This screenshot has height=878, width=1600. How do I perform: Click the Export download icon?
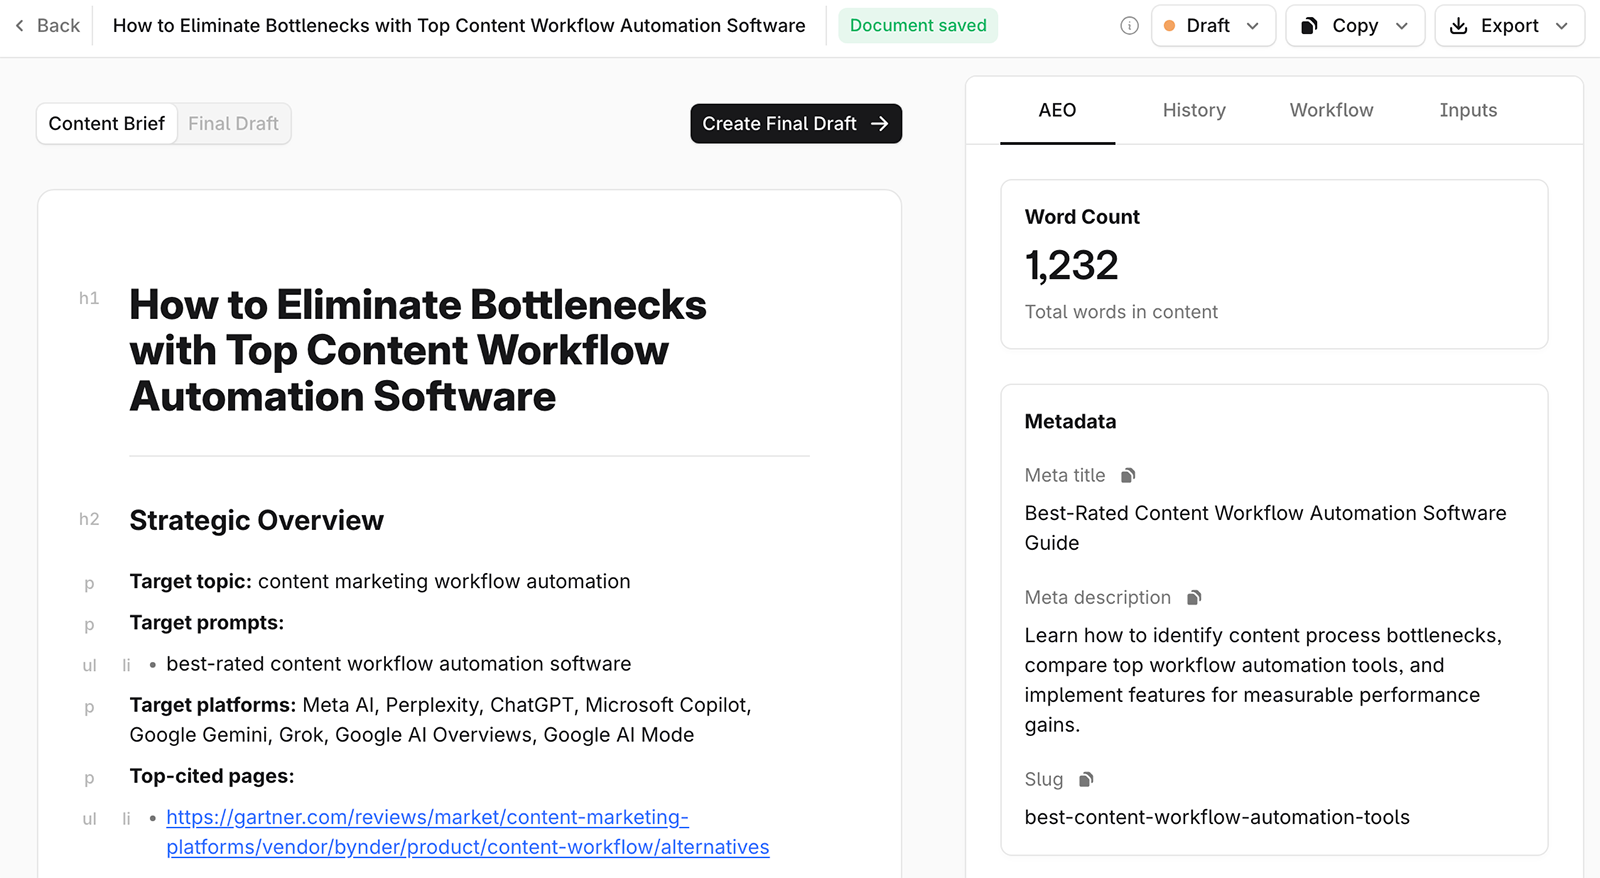[x=1459, y=26]
